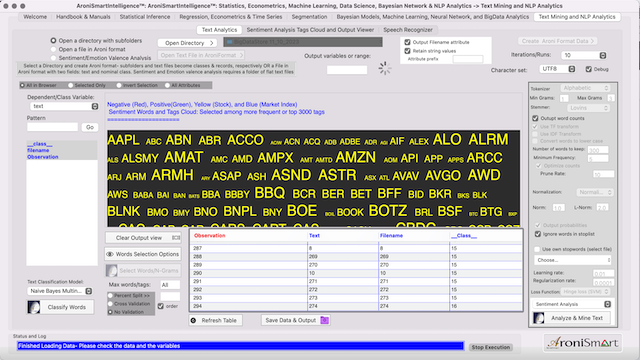Toggle the Debug checkbox

pyautogui.click(x=589, y=69)
